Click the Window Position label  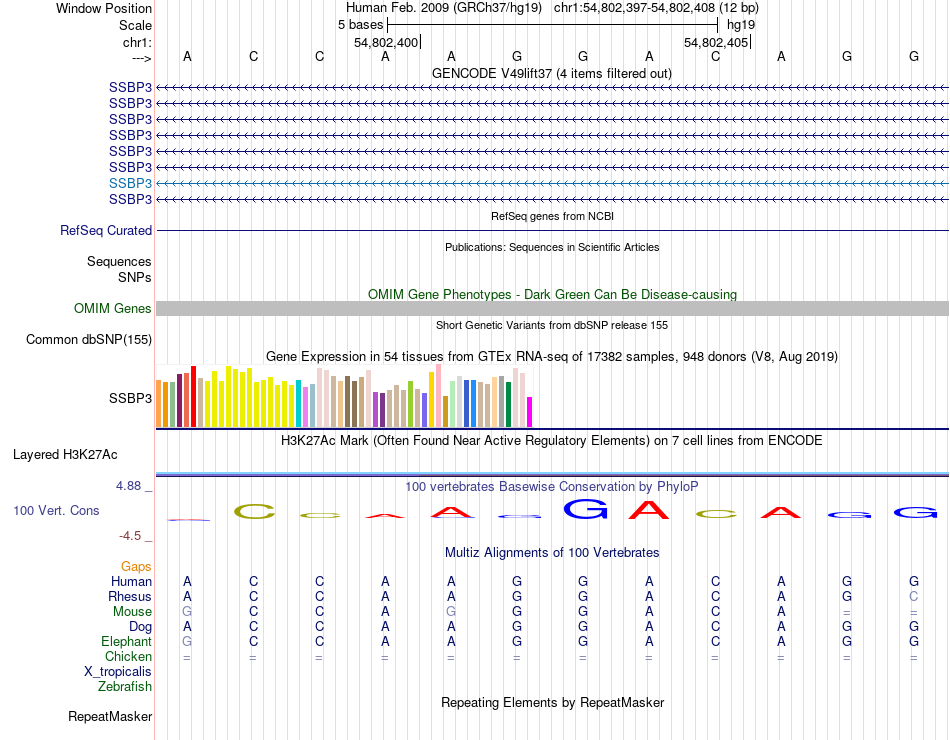point(104,8)
